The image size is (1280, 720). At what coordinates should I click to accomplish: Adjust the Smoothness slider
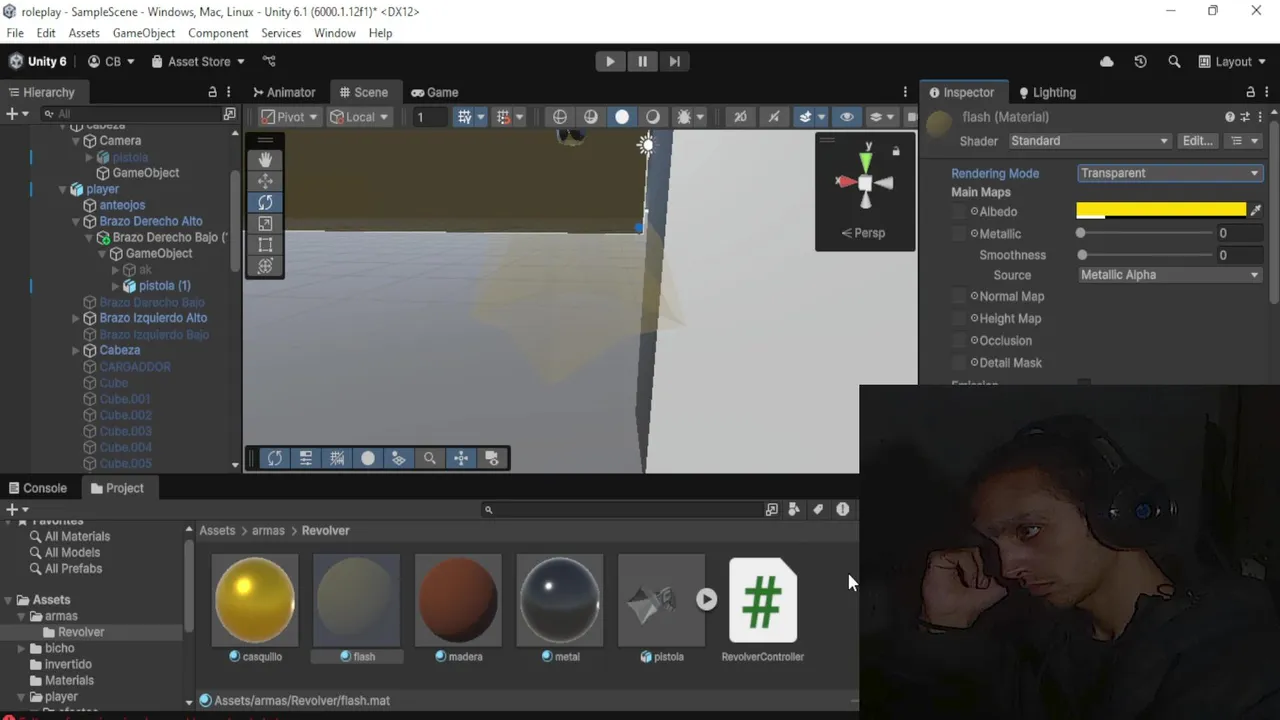point(1146,255)
